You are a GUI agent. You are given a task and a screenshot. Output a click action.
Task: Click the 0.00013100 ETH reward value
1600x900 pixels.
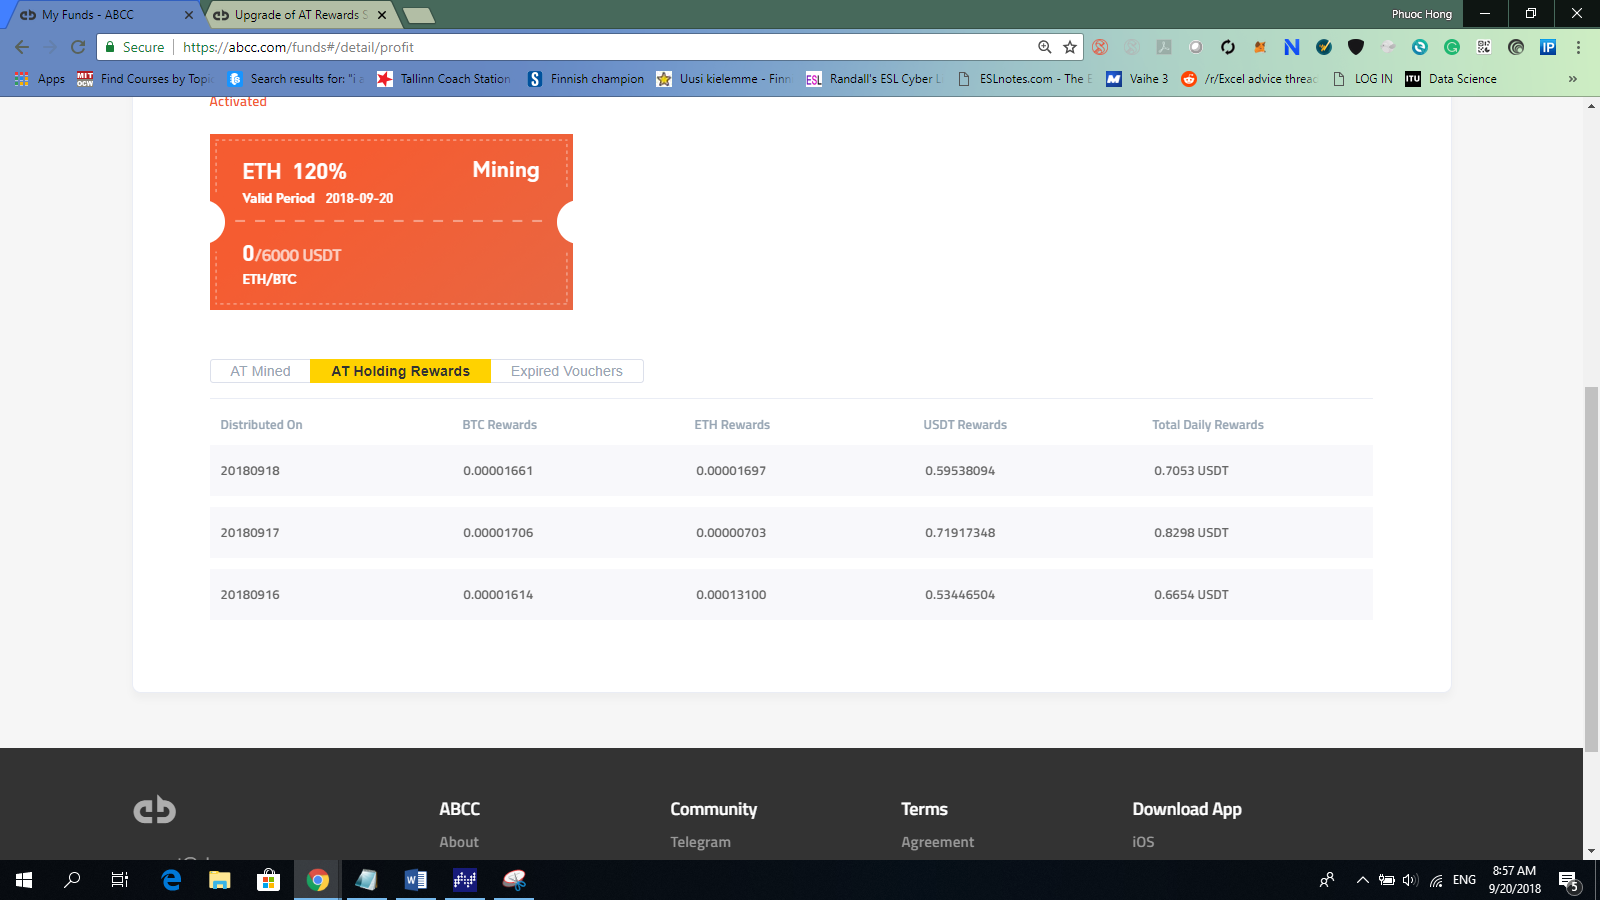pyautogui.click(x=731, y=595)
